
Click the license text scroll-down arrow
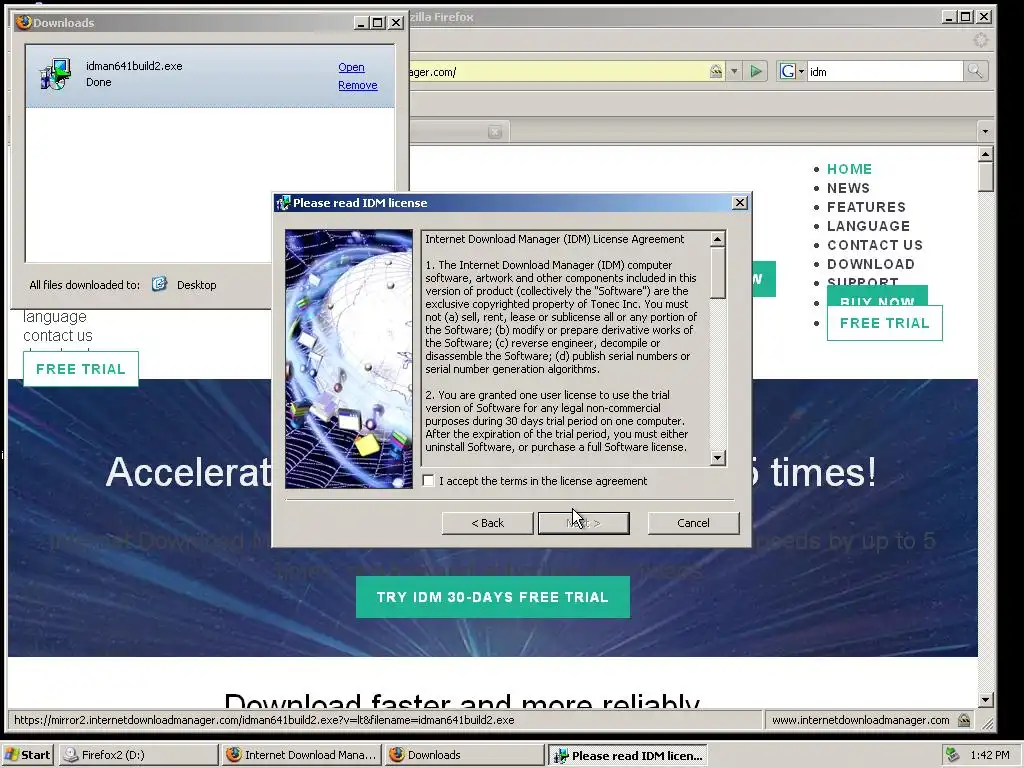[718, 458]
